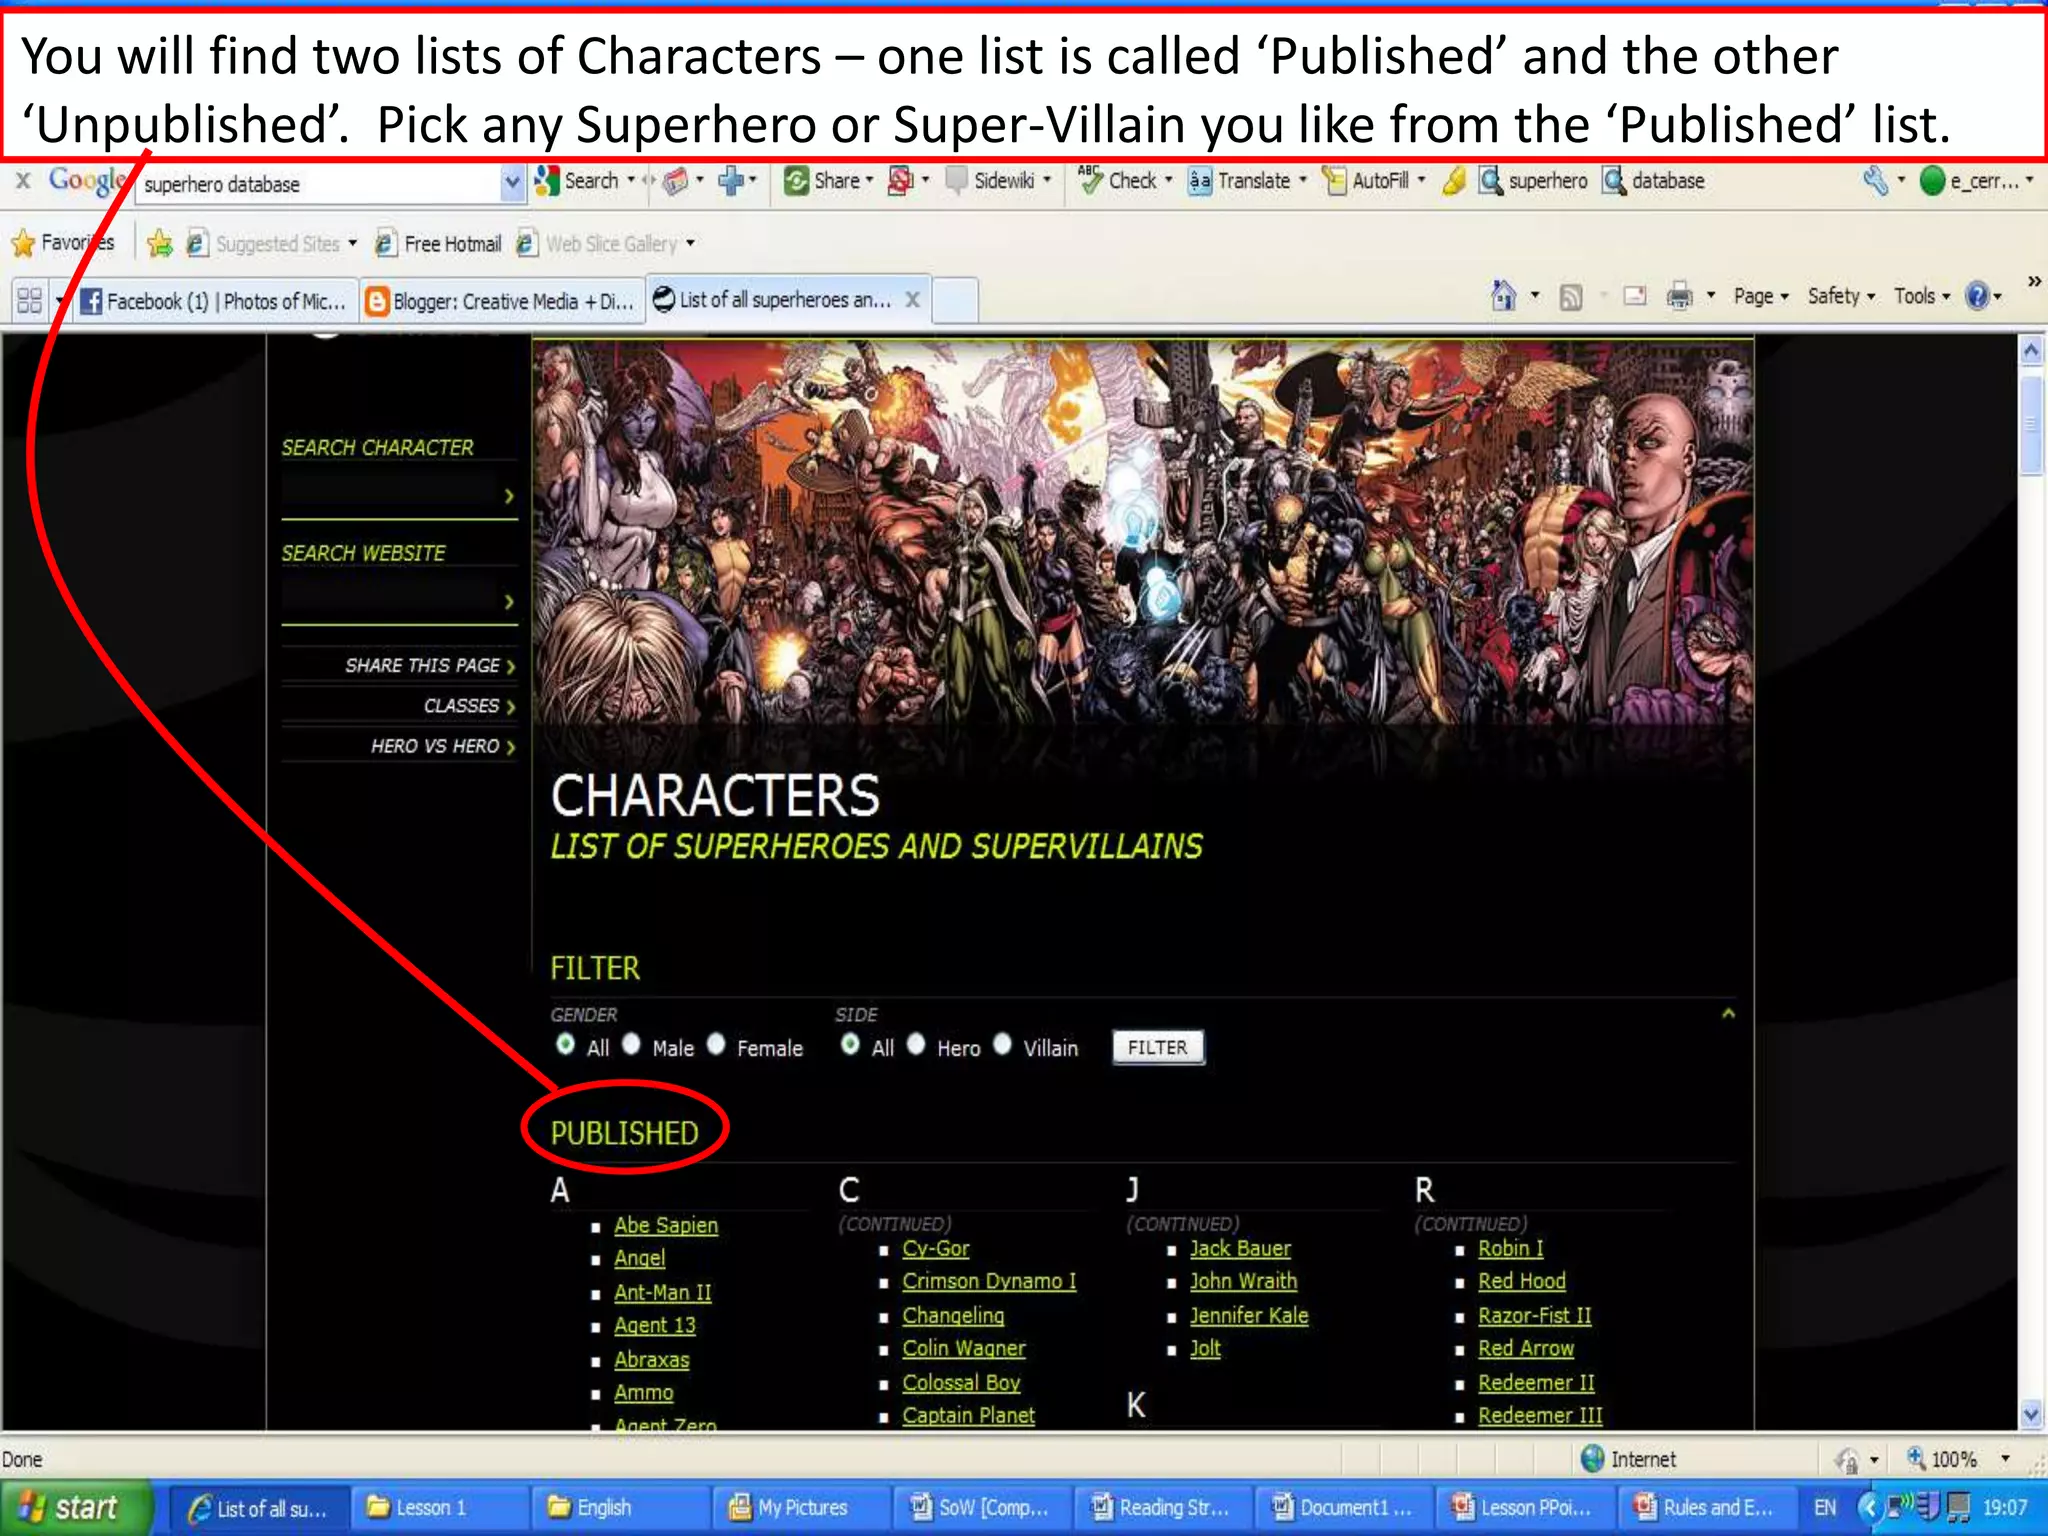Click the Home icon in the command bar
This screenshot has height=1536, width=2048.
point(1503,296)
